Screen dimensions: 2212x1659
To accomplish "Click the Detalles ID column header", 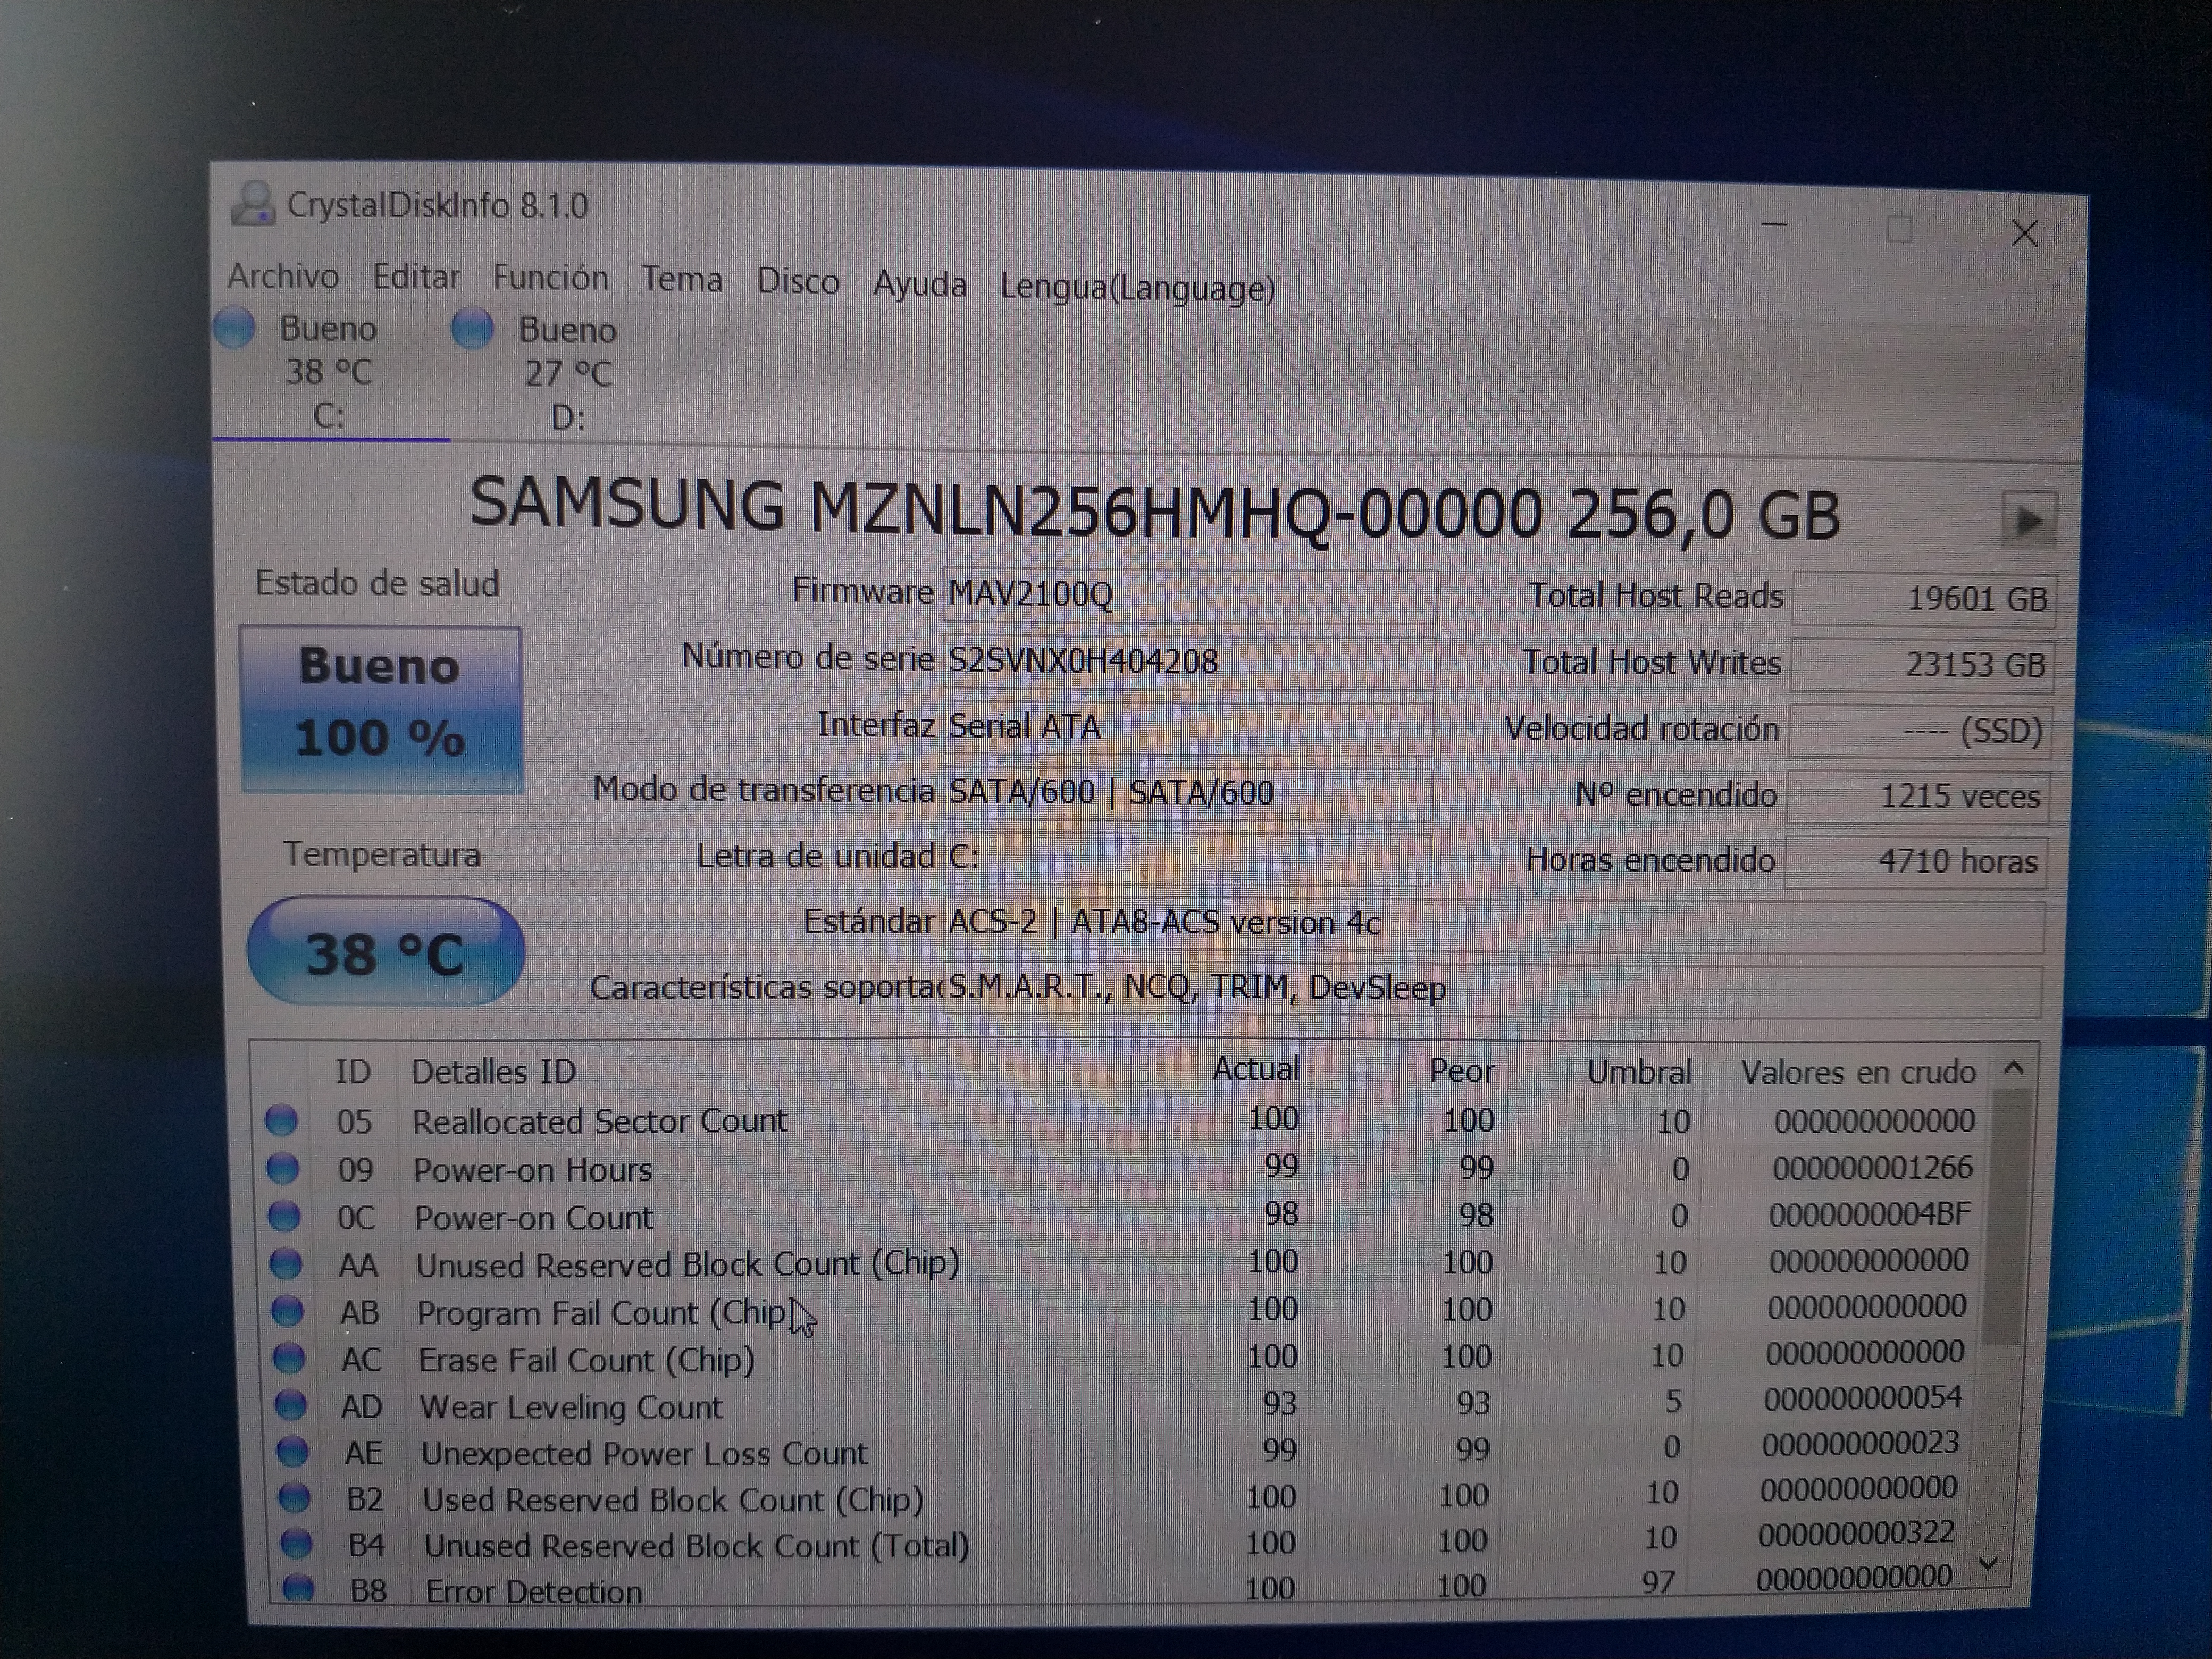I will pyautogui.click(x=494, y=1071).
